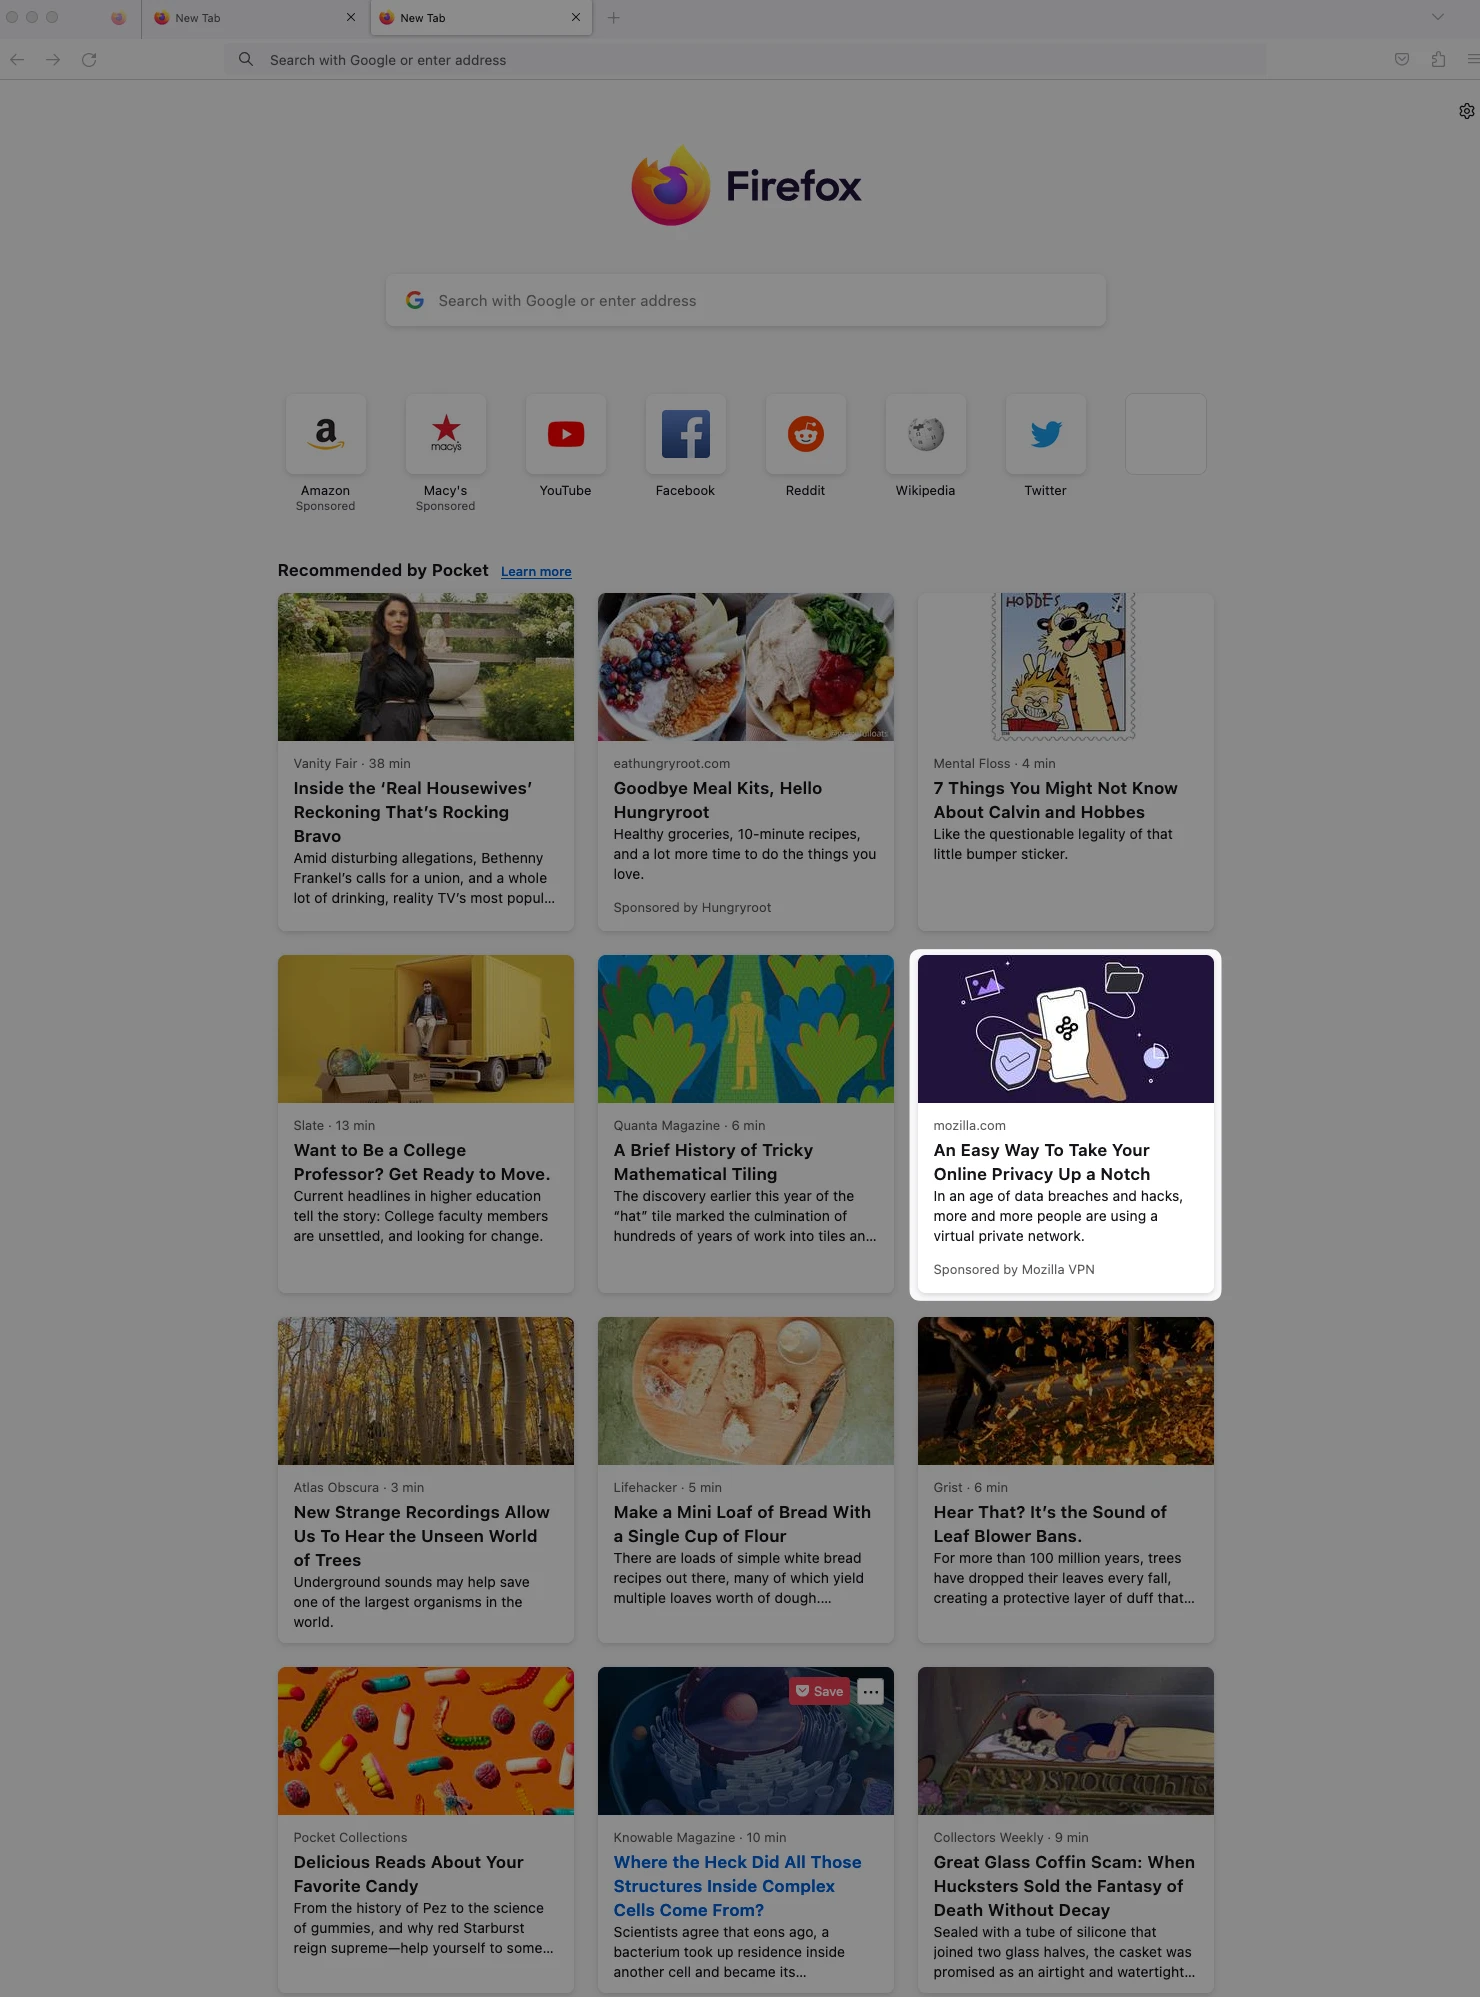The height and width of the screenshot is (1997, 1480).
Task: Click the browser forward arrow
Action: [53, 60]
